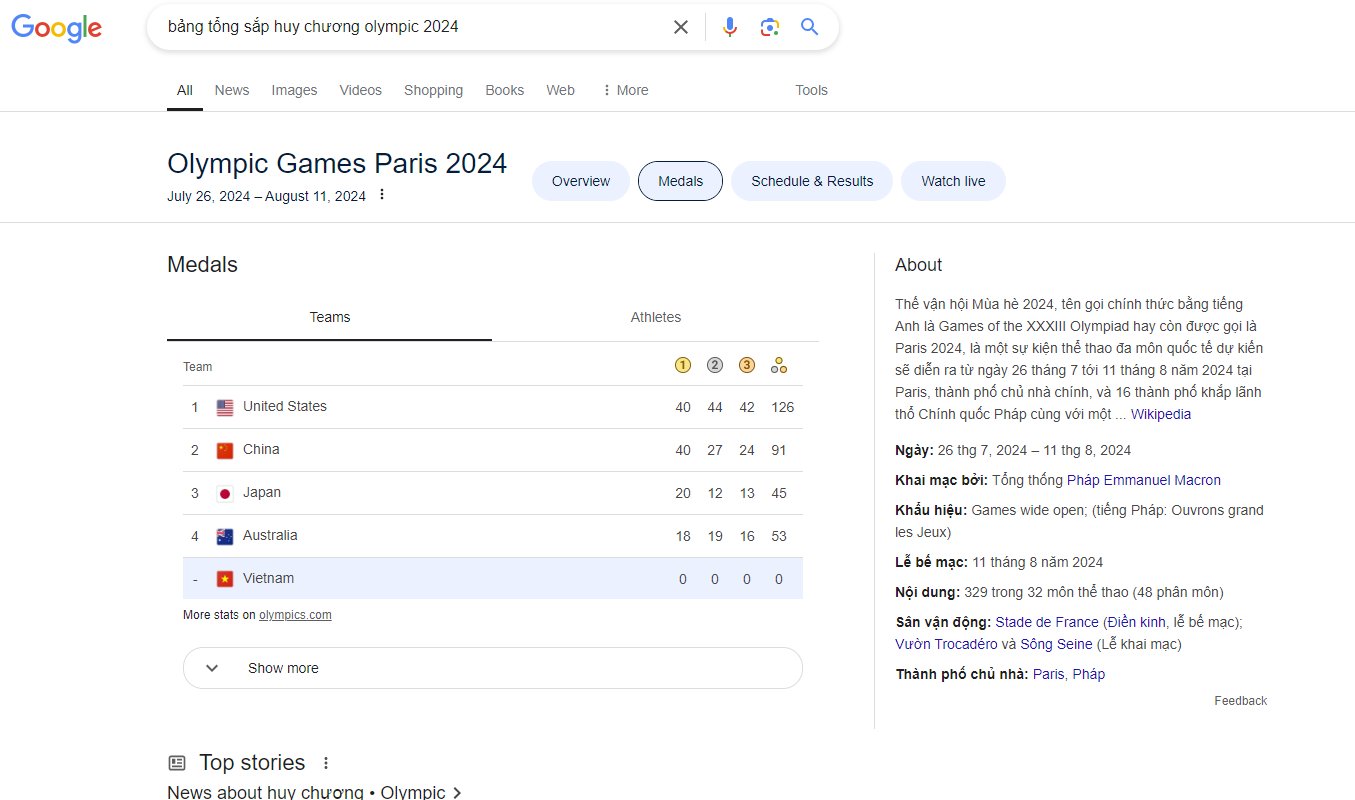Open the olympics.com link

(x=295, y=615)
